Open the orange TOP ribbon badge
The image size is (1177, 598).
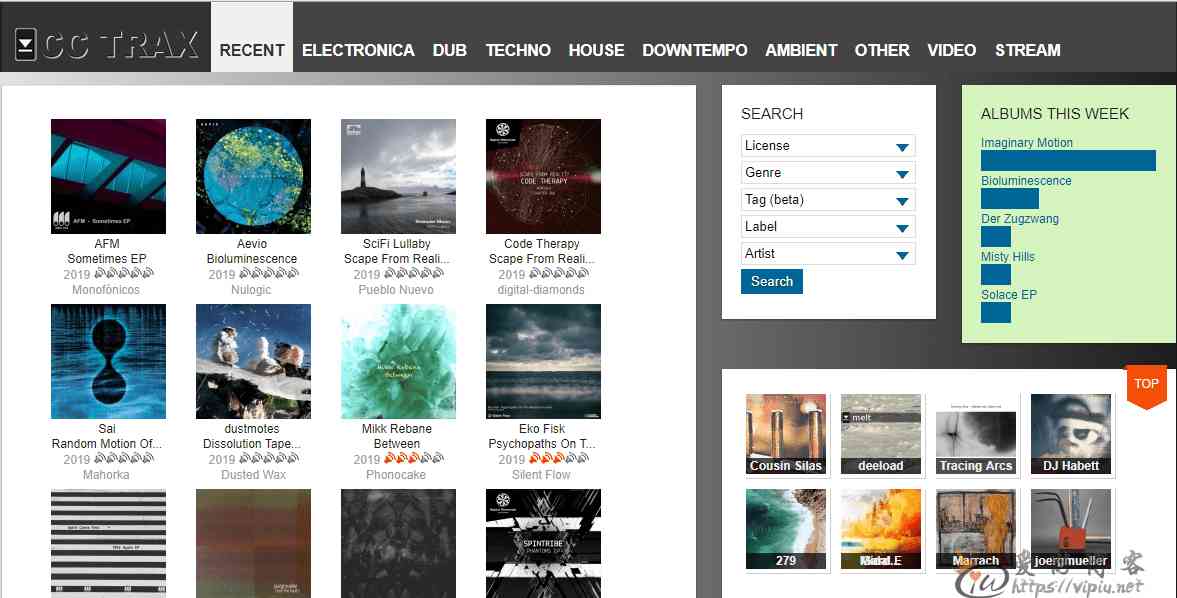(x=1145, y=386)
